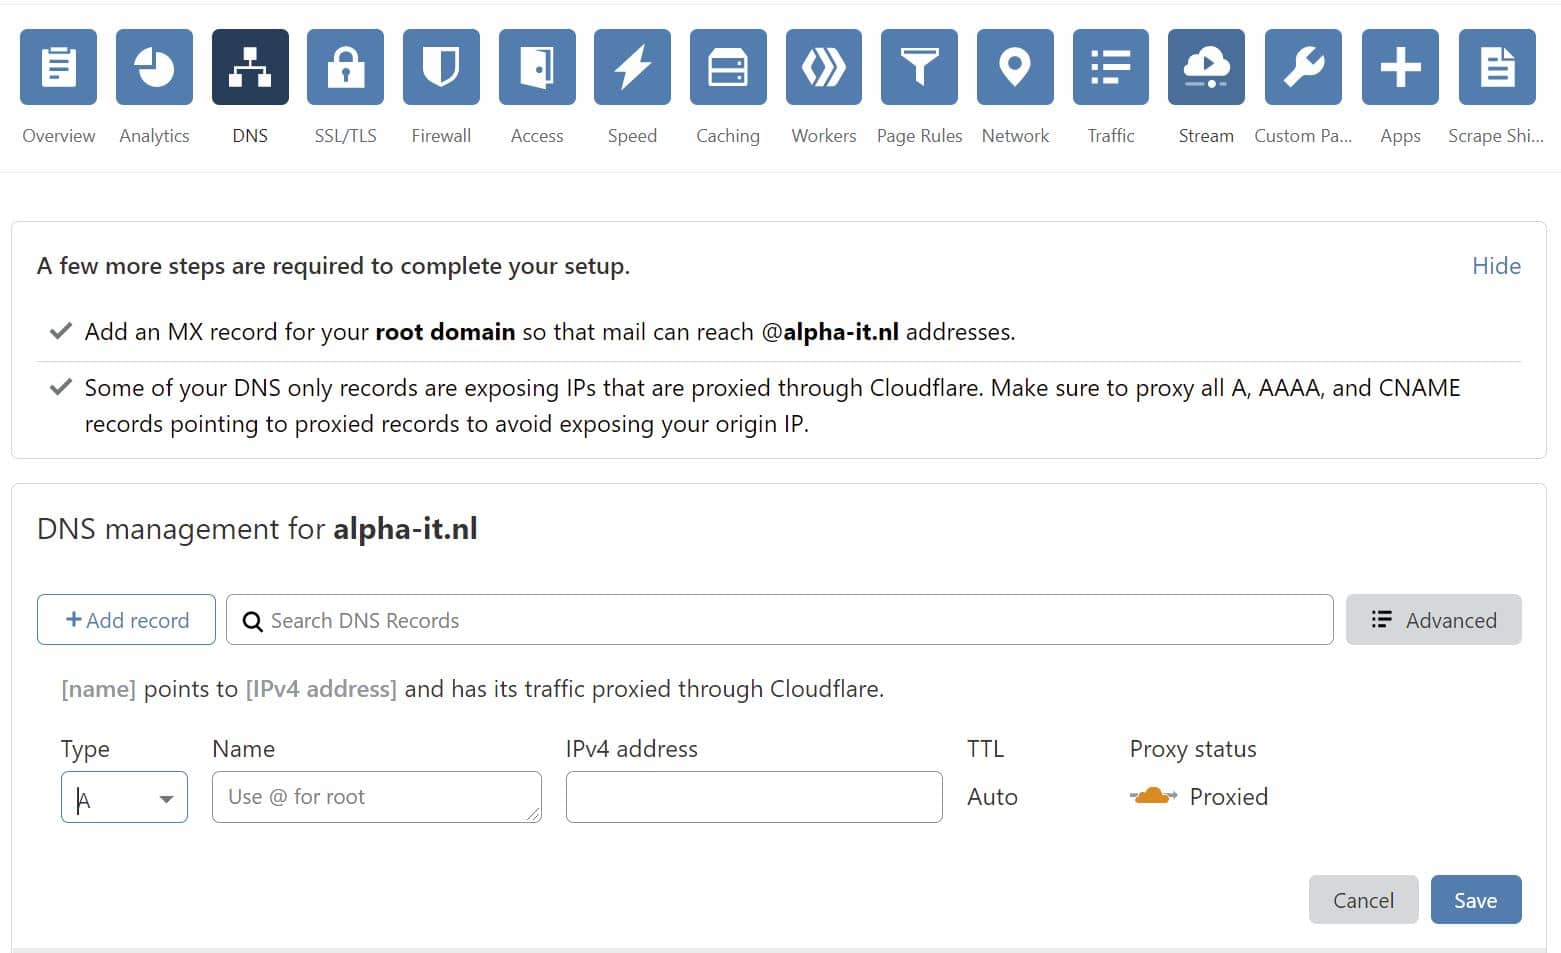Open the Analytics pie chart icon
The height and width of the screenshot is (953, 1561).
(154, 68)
